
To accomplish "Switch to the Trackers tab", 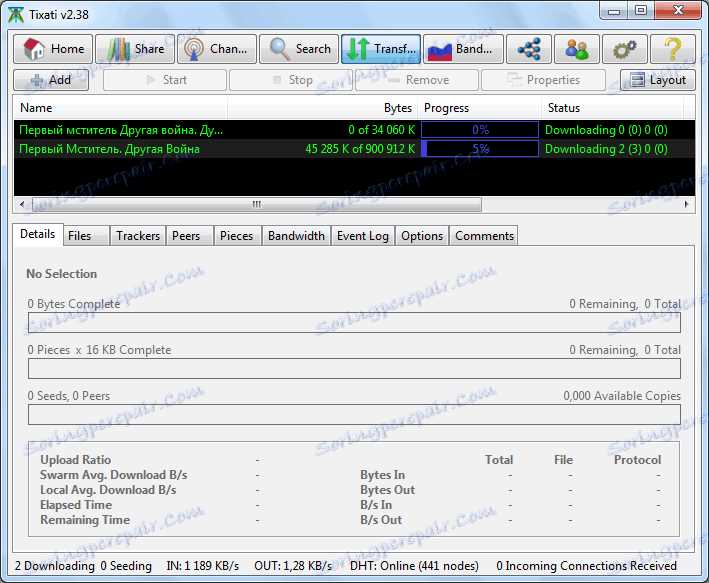I will click(138, 236).
